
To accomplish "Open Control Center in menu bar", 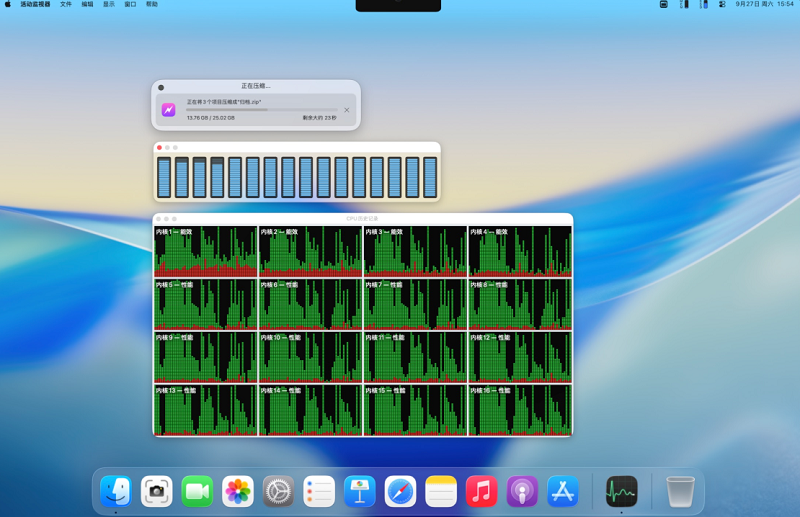I will [x=722, y=4].
